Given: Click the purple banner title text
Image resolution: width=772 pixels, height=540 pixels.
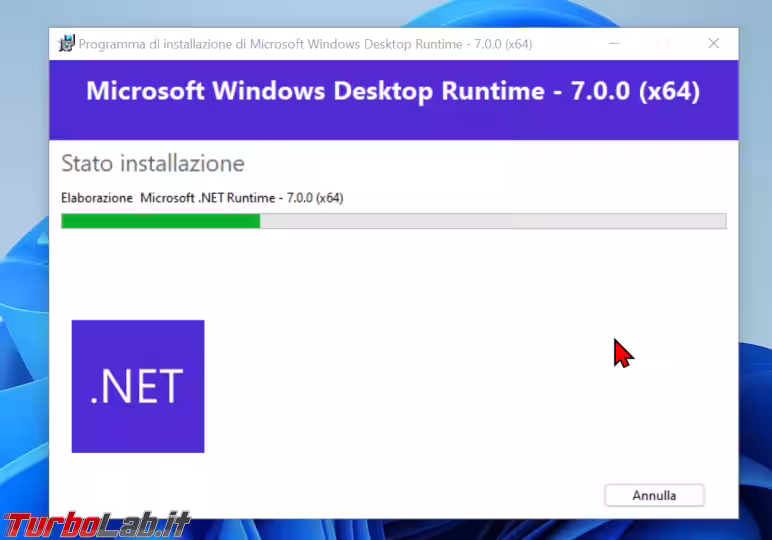Looking at the screenshot, I should pyautogui.click(x=393, y=91).
